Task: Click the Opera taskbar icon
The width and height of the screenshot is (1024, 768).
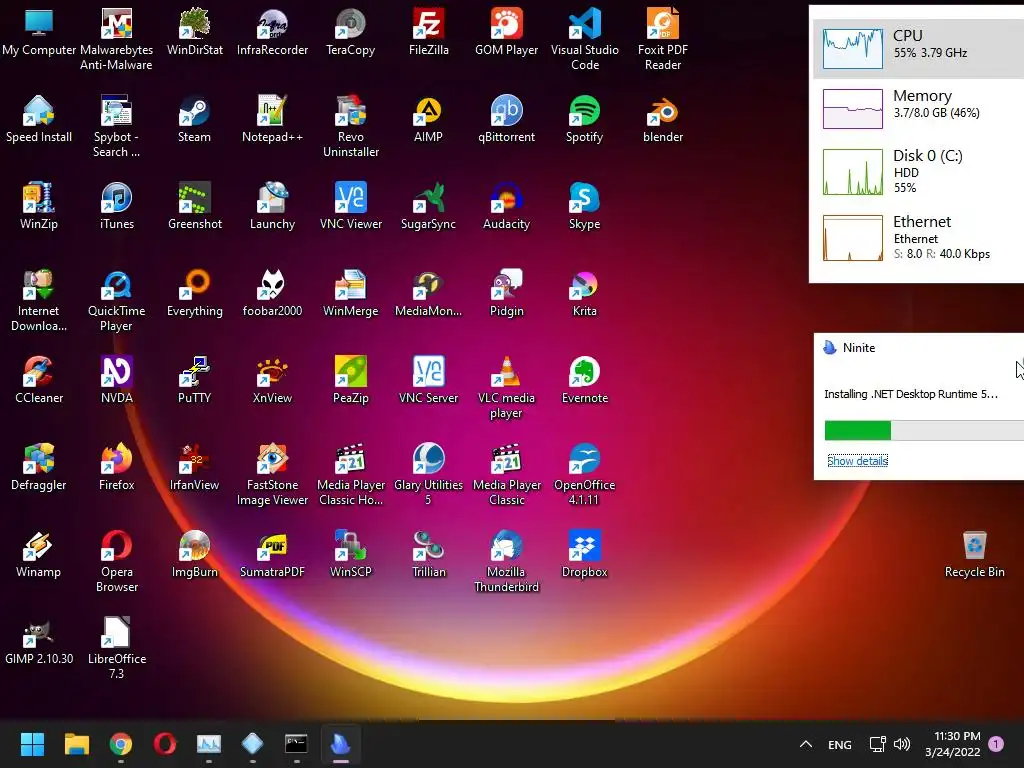Action: [165, 744]
